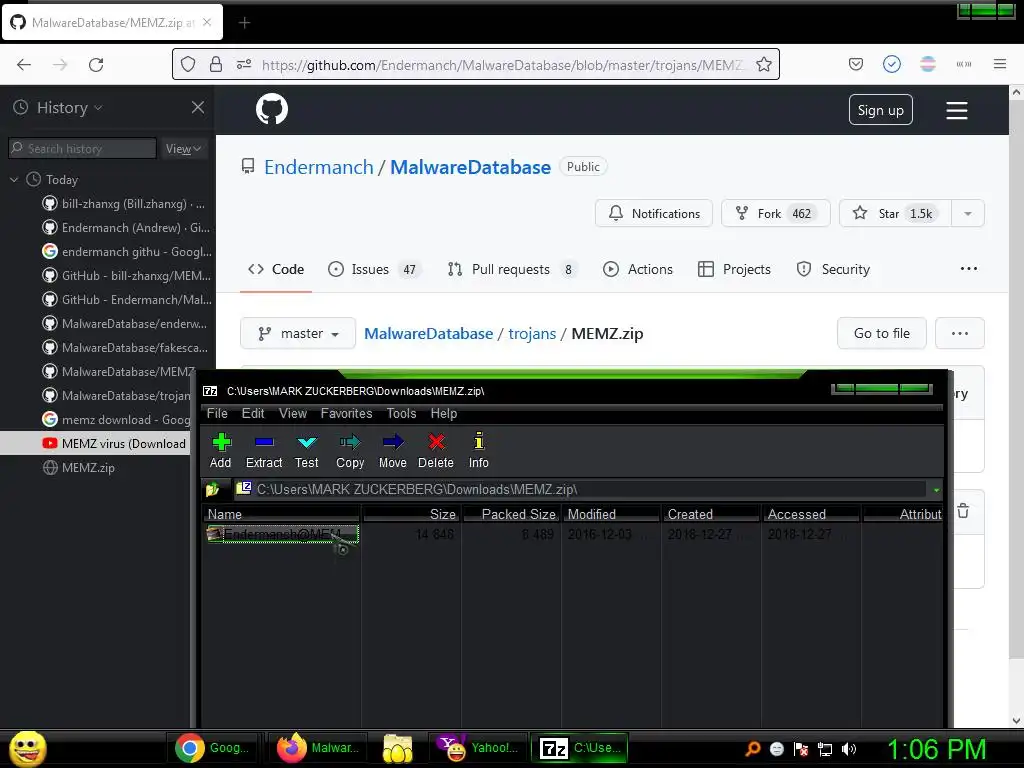Open the MalwareDatabase repository link

tap(470, 167)
